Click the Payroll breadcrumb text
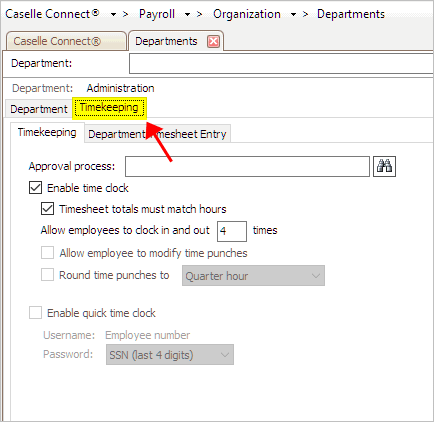434x422 pixels. click(x=157, y=14)
